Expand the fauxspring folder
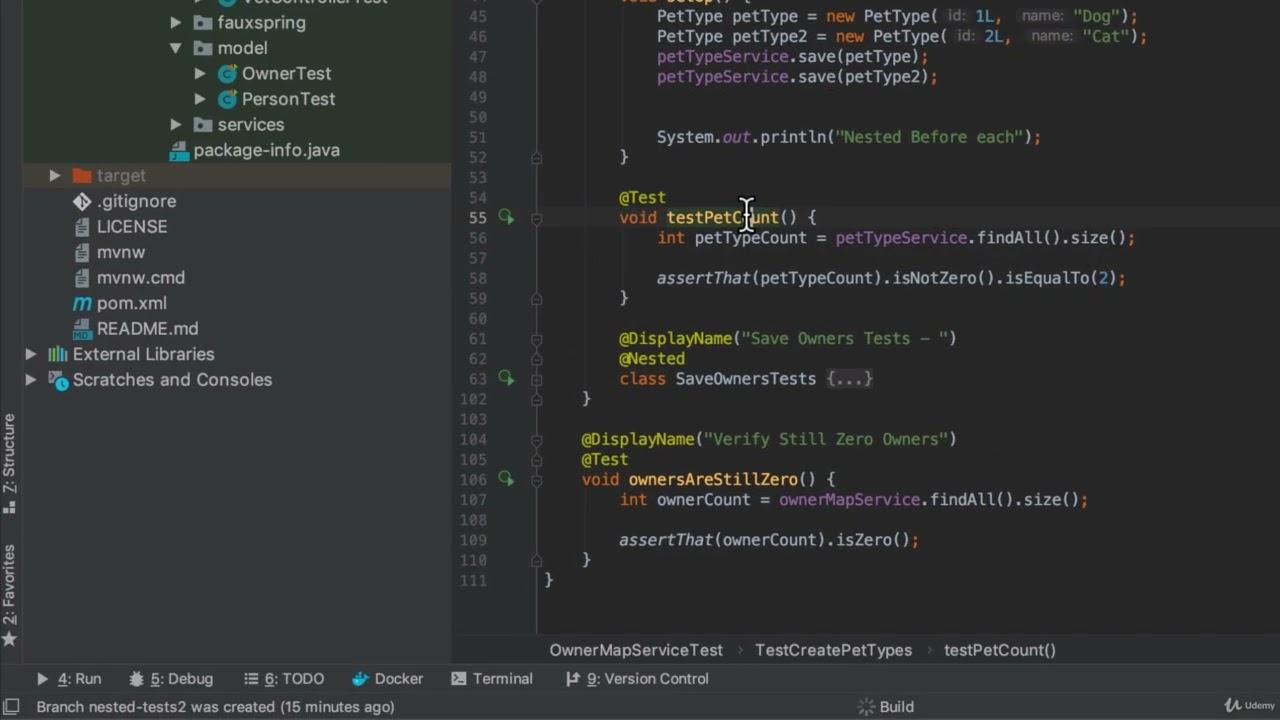The image size is (1280, 720). 176,22
